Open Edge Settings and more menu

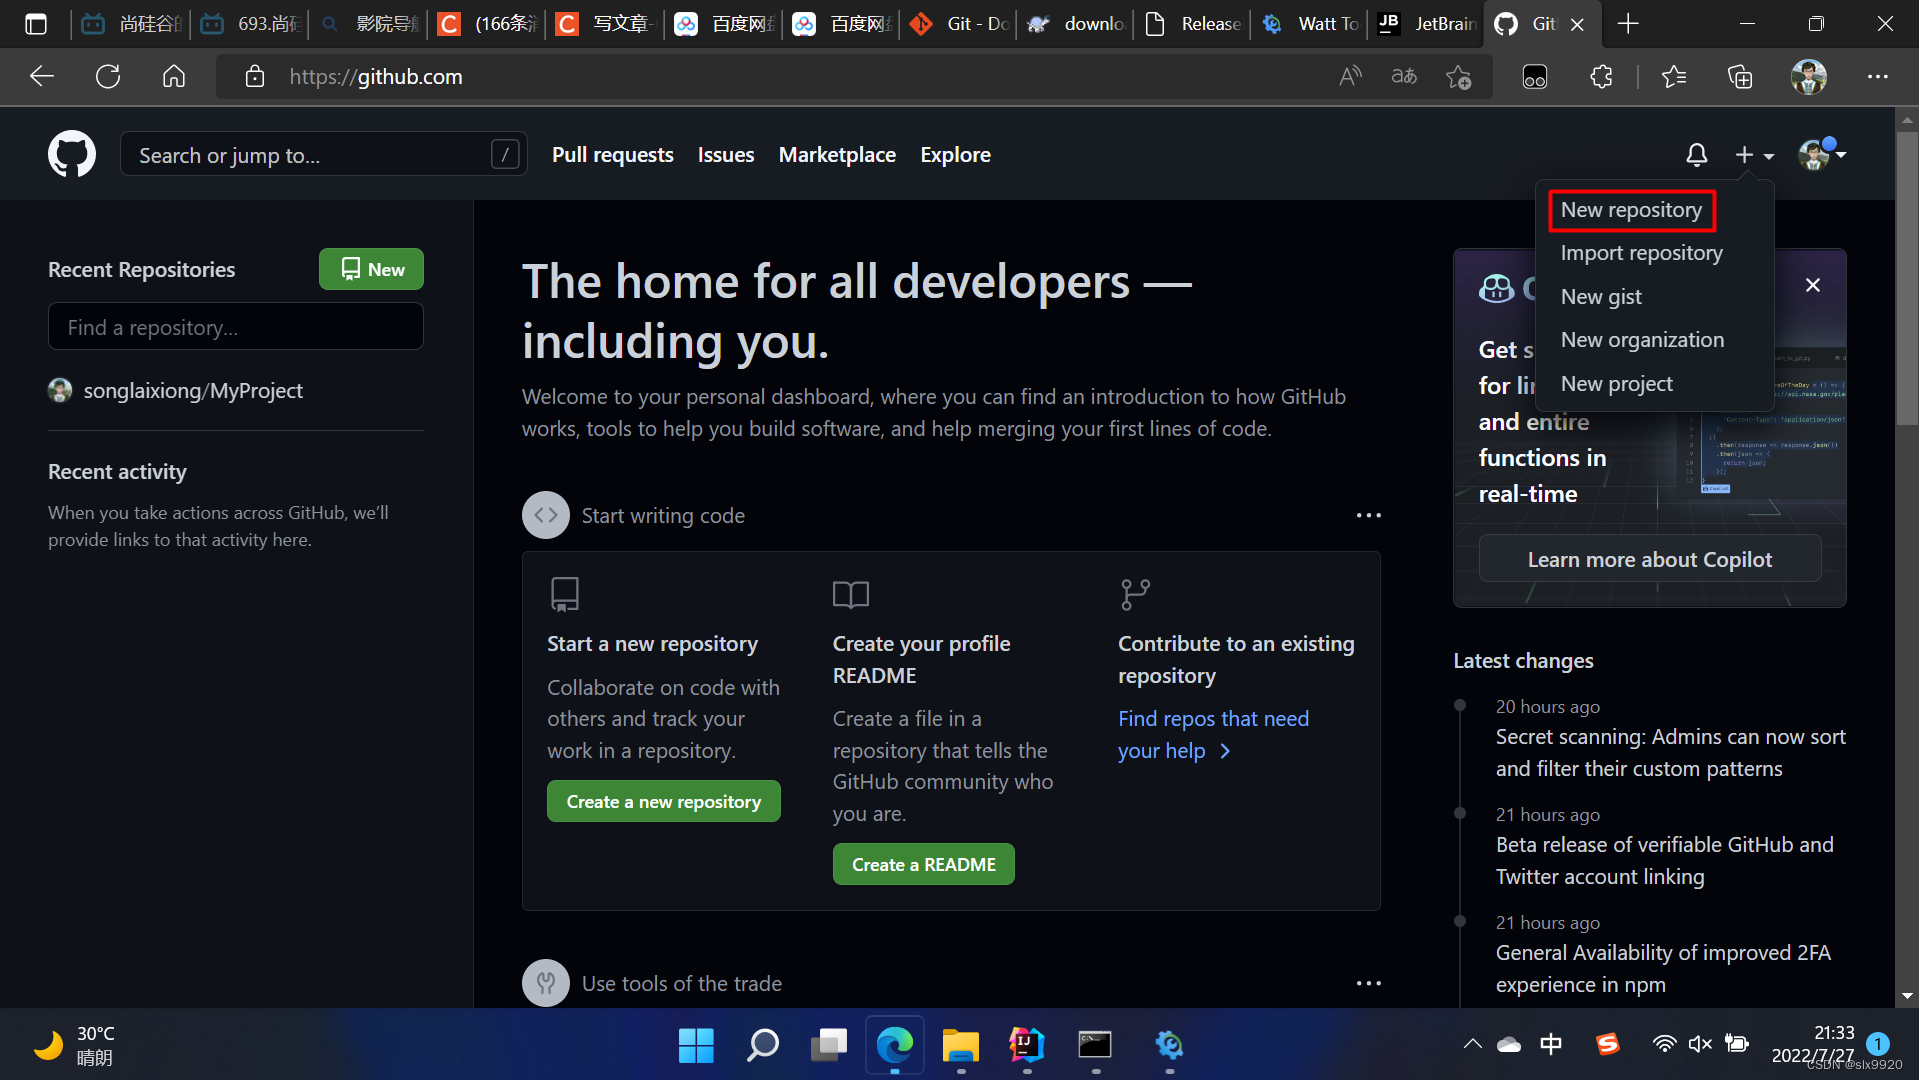click(1877, 77)
